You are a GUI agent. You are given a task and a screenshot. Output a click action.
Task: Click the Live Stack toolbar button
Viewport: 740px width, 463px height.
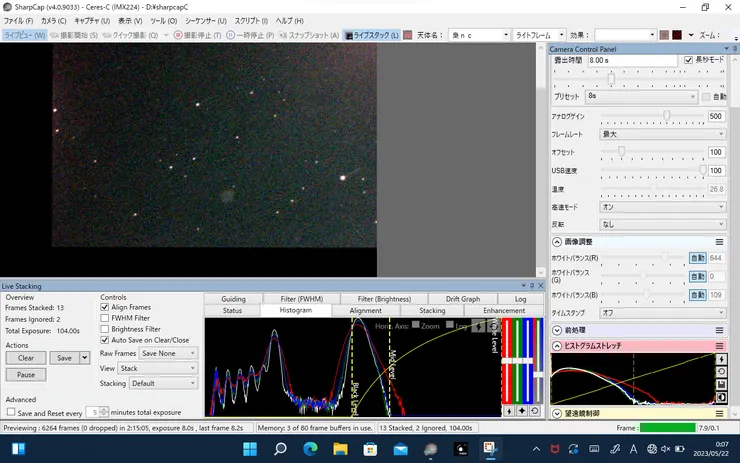point(371,35)
